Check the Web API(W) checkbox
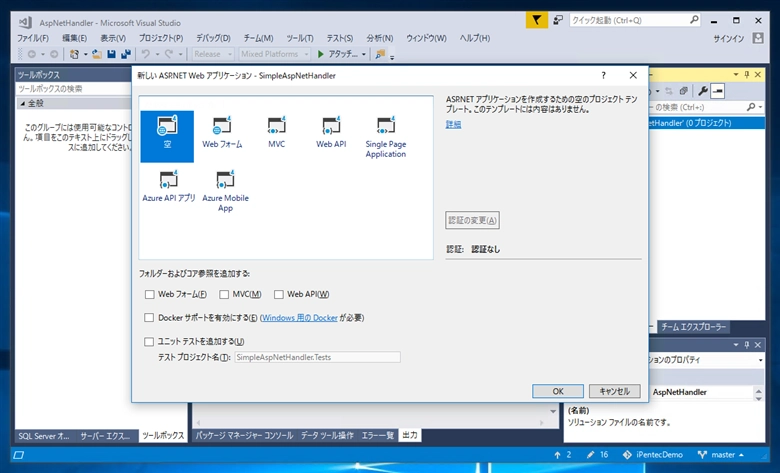The image size is (780, 473). [x=279, y=294]
